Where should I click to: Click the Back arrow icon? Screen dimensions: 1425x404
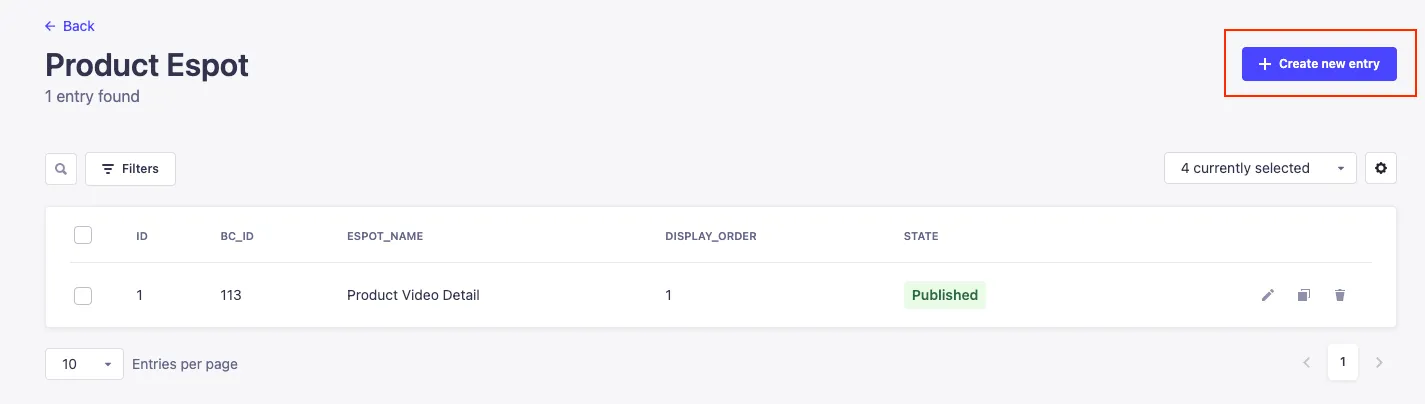pos(51,26)
